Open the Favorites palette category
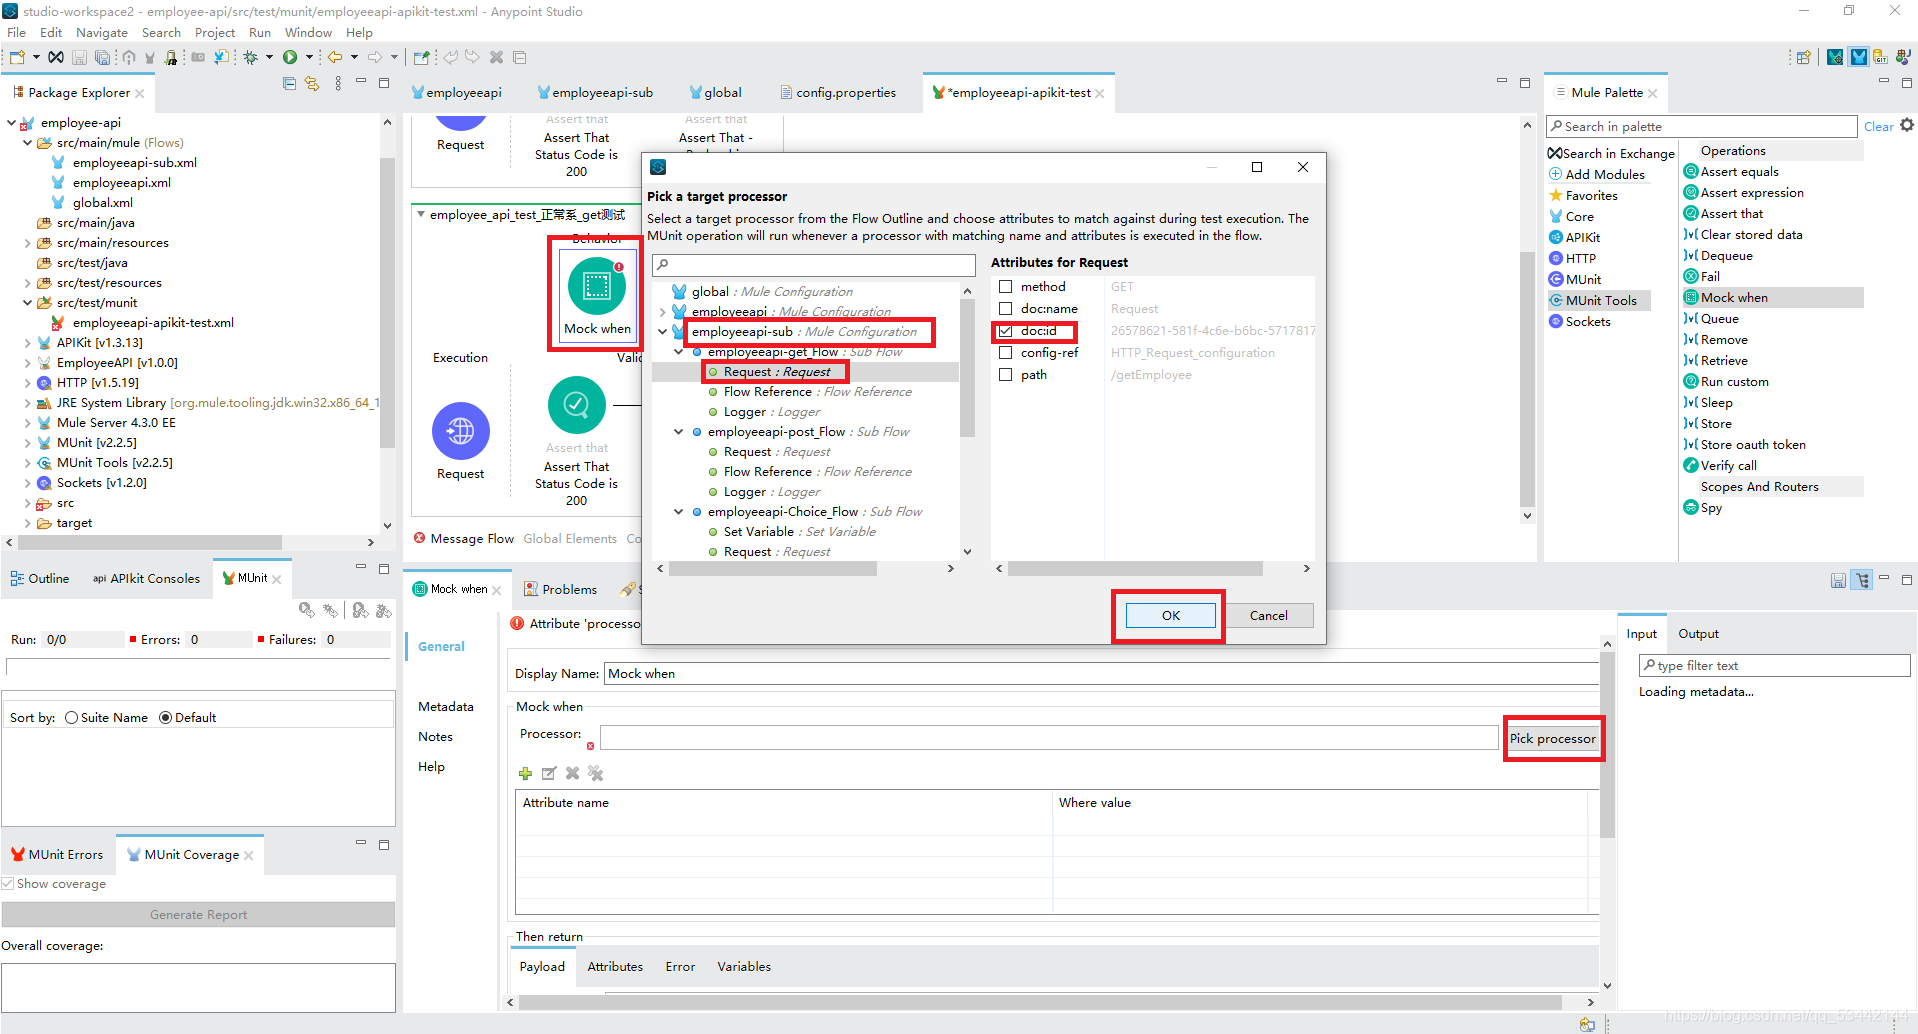The image size is (1918, 1034). 1590,195
